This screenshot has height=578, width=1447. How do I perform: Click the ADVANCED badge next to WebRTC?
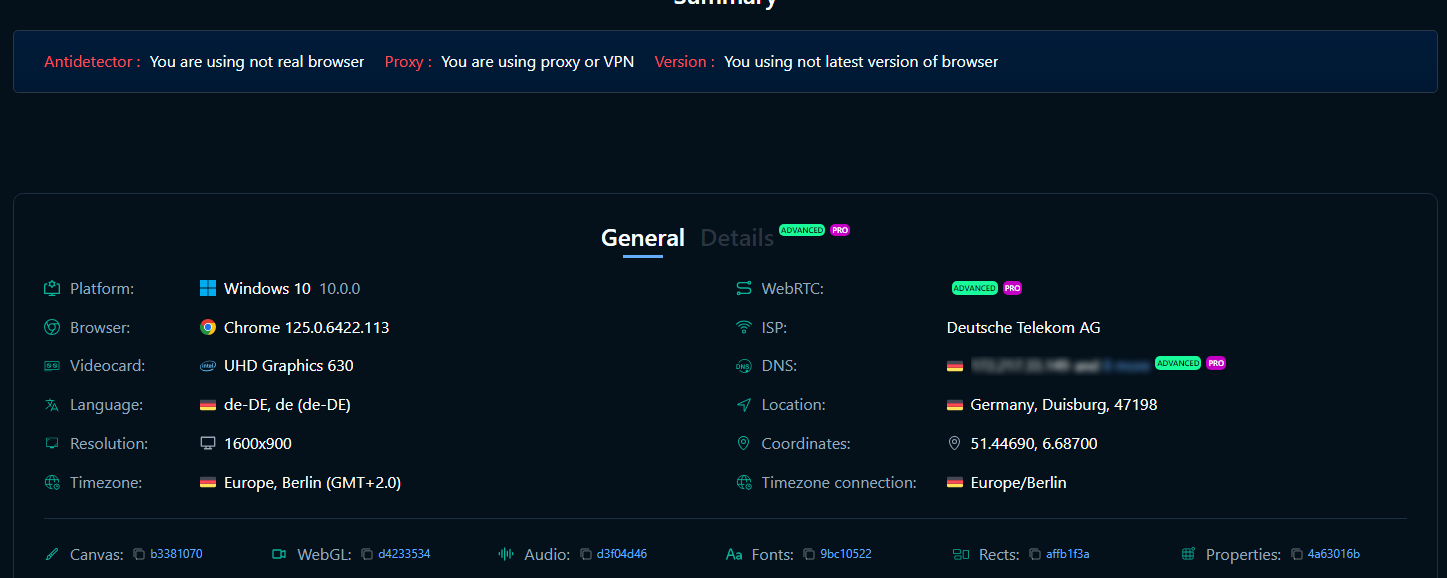click(974, 288)
